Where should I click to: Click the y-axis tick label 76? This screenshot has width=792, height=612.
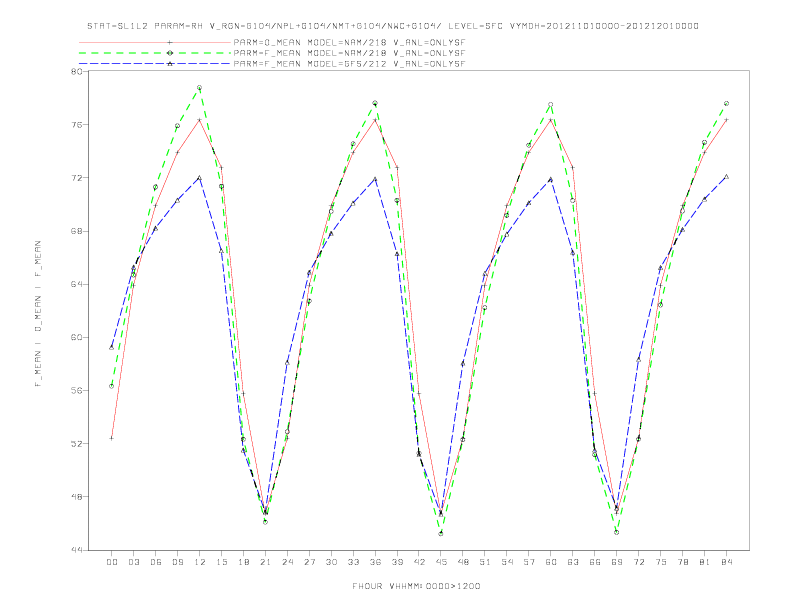pyautogui.click(x=77, y=124)
